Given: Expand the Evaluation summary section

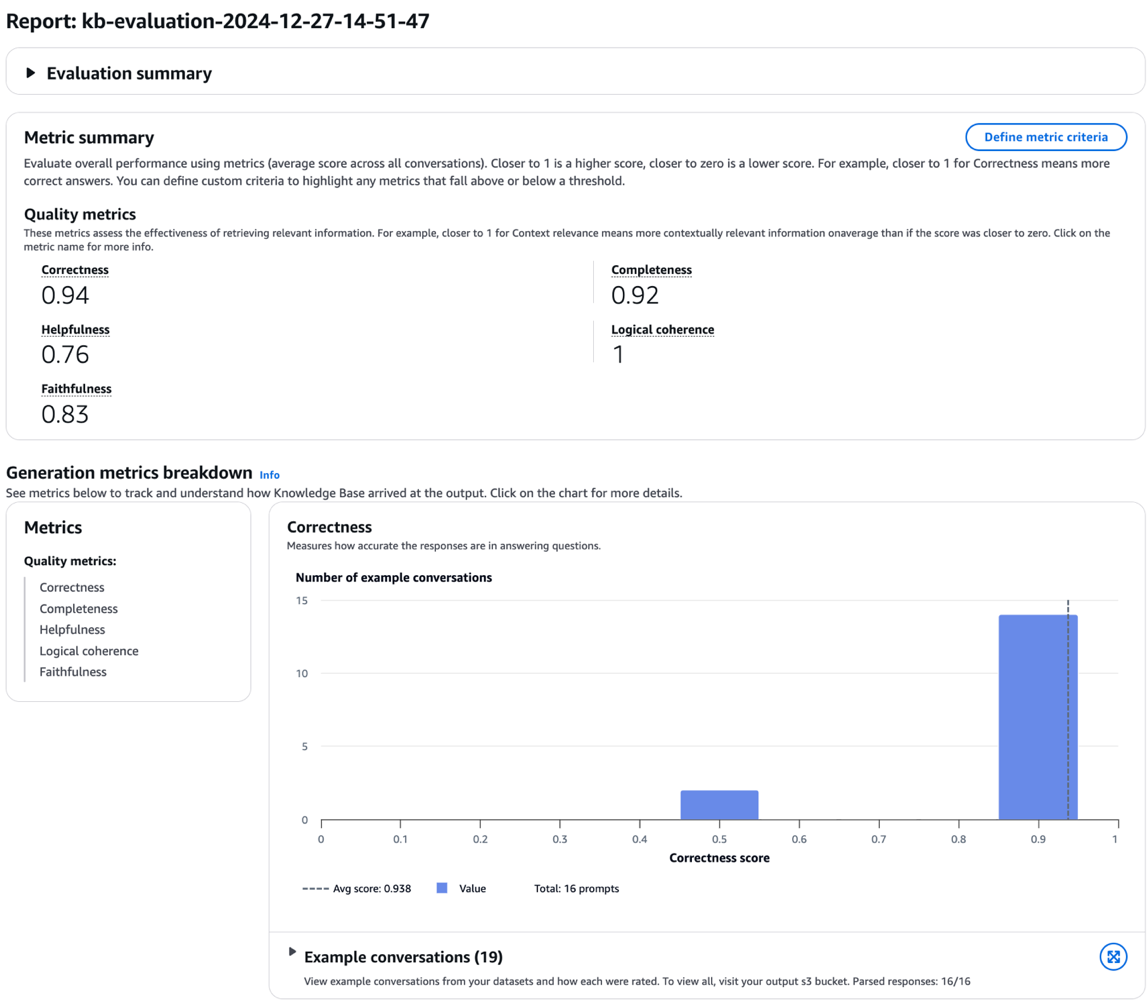Looking at the screenshot, I should click(x=30, y=72).
